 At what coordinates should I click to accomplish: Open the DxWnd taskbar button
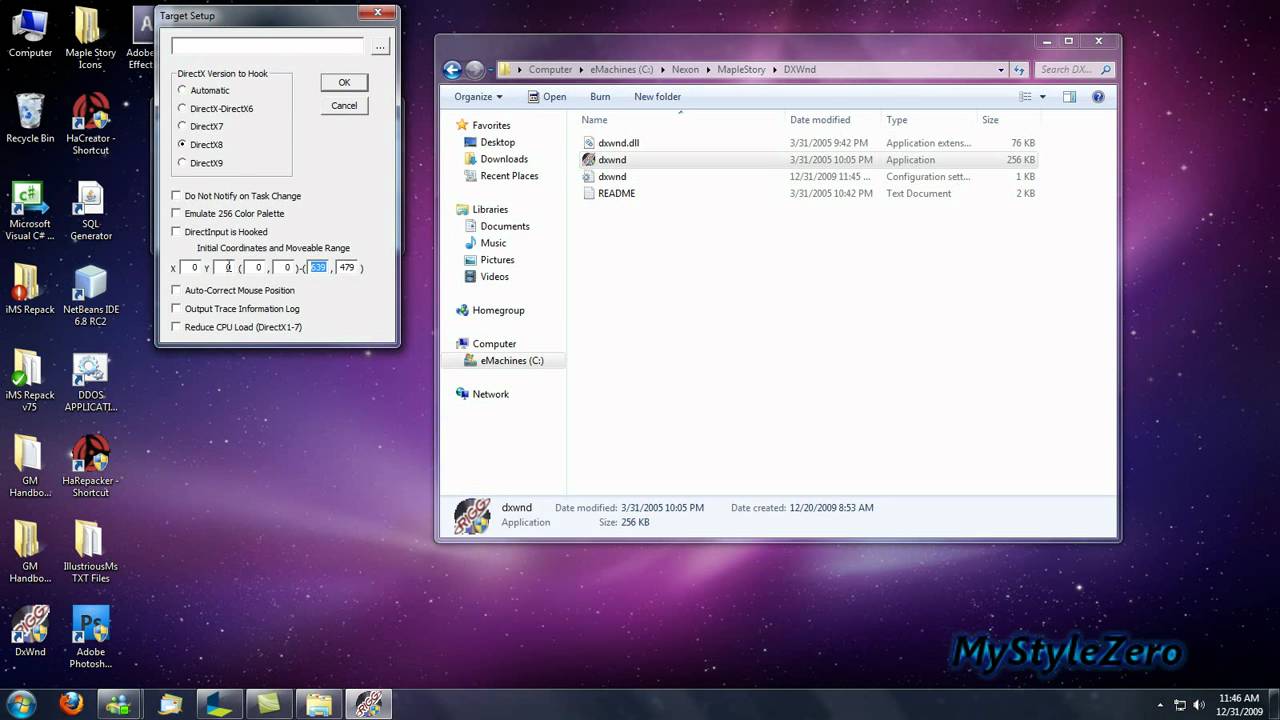point(367,704)
